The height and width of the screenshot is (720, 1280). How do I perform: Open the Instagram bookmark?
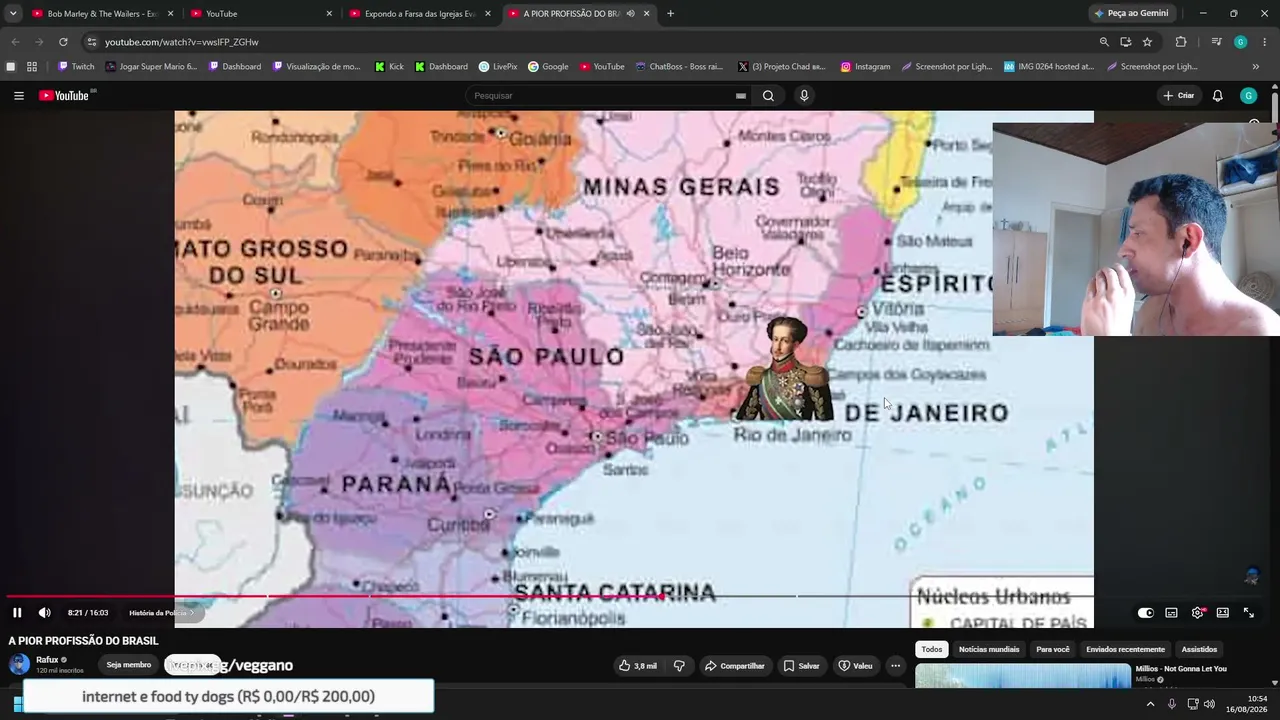866,67
